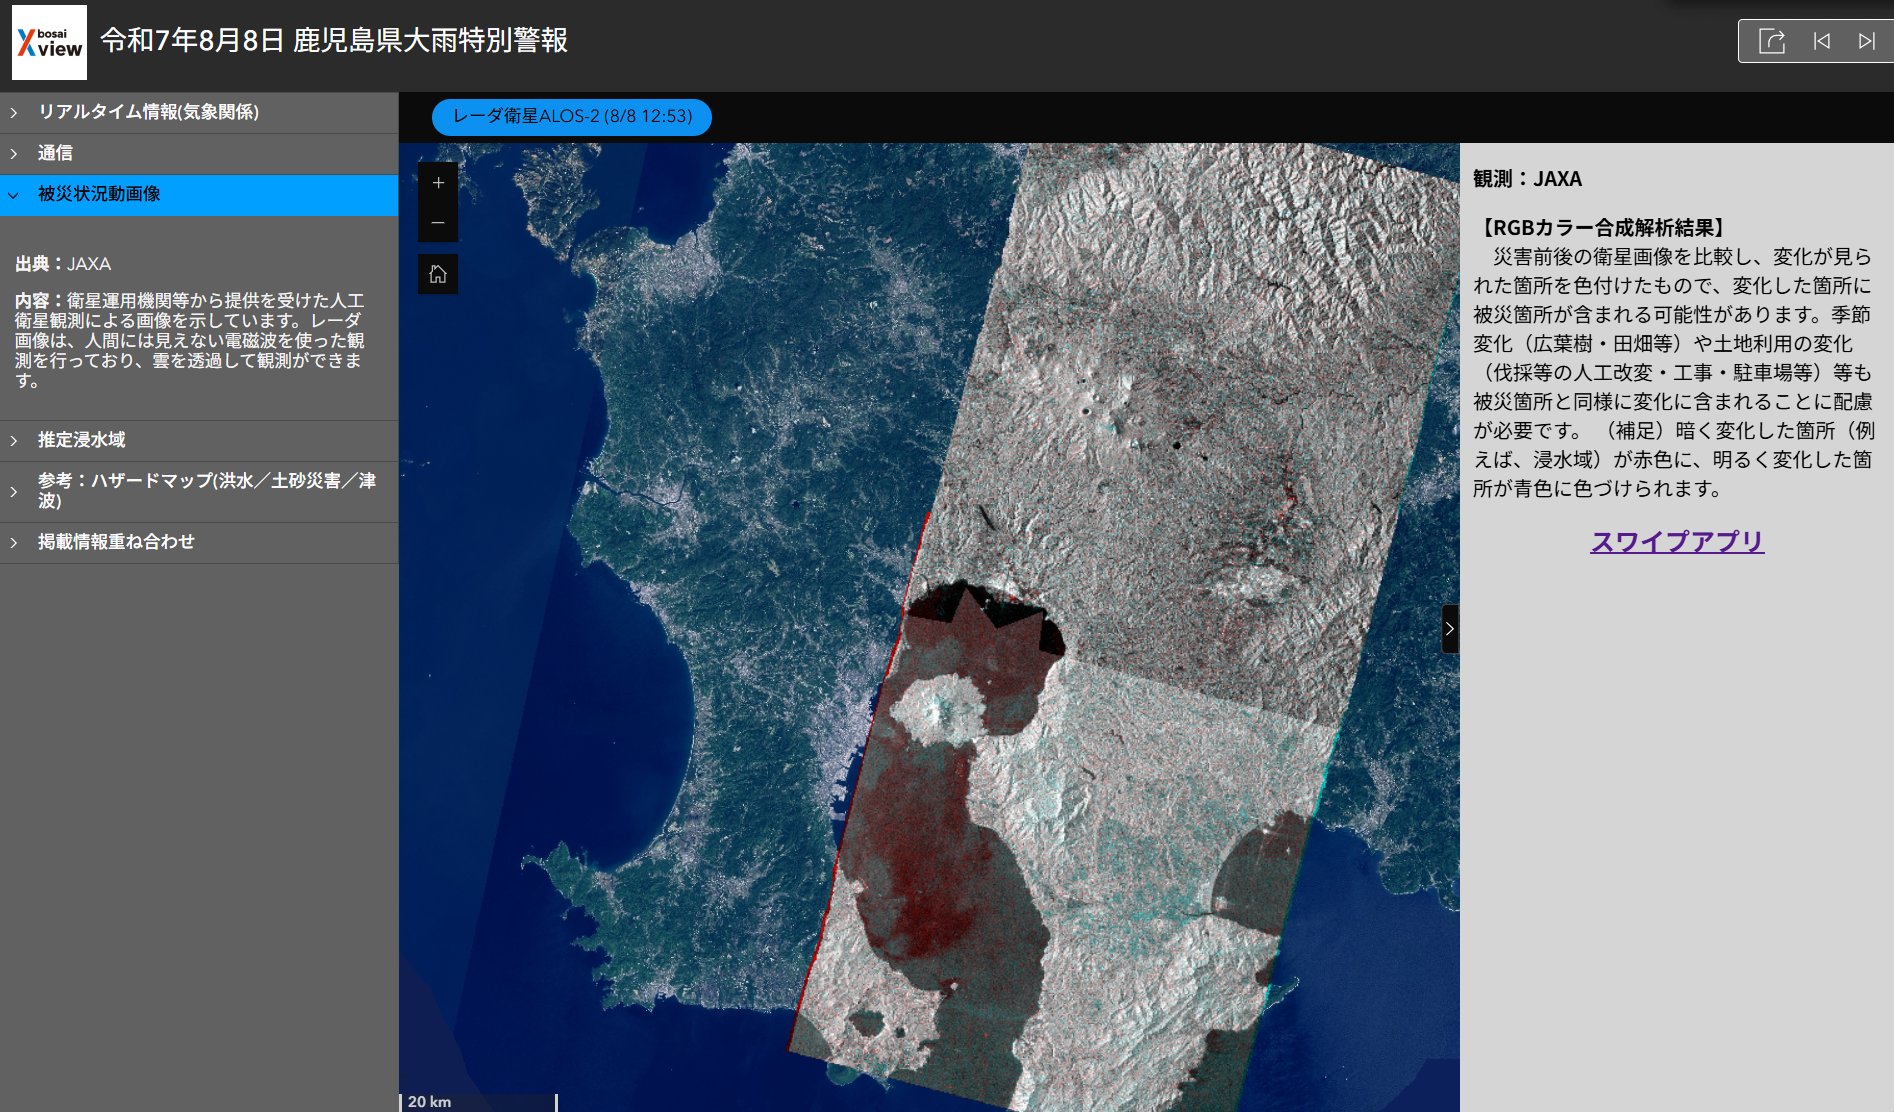Viewport: 1894px width, 1112px height.
Task: Reset map to home view
Action: point(438,274)
